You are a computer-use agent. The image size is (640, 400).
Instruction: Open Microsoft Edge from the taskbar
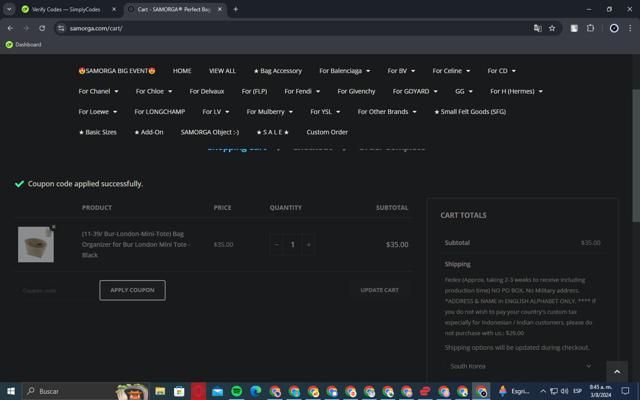[256, 391]
